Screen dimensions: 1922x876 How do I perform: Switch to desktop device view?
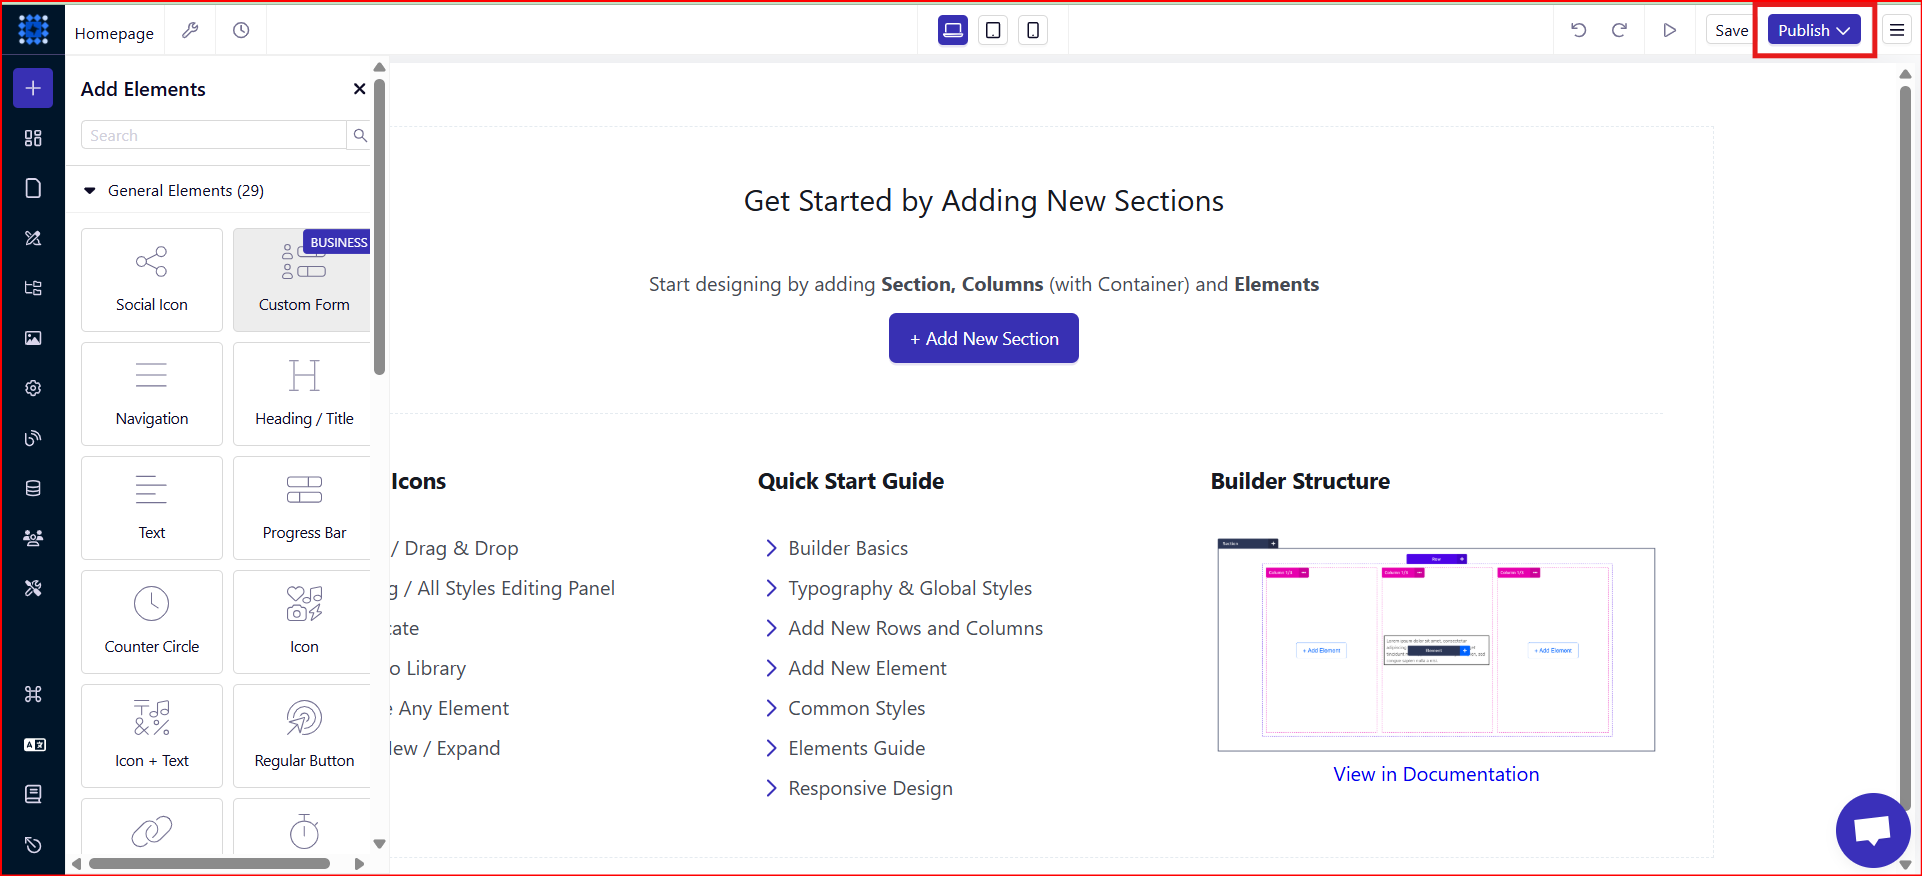[x=953, y=30]
